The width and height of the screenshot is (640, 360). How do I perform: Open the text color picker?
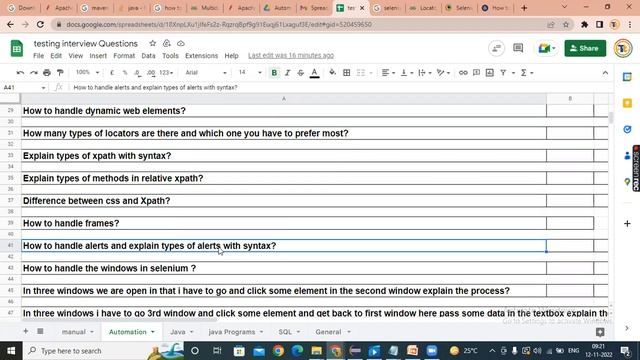pos(314,73)
